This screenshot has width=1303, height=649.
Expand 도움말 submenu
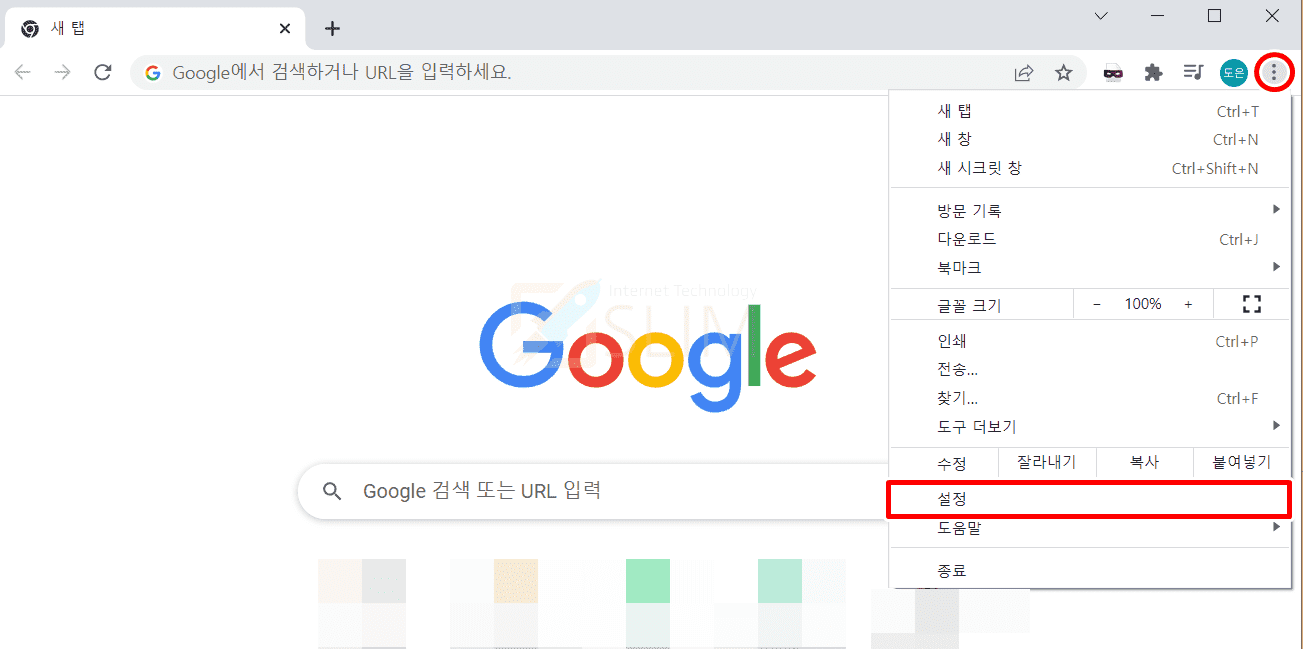(x=1090, y=527)
